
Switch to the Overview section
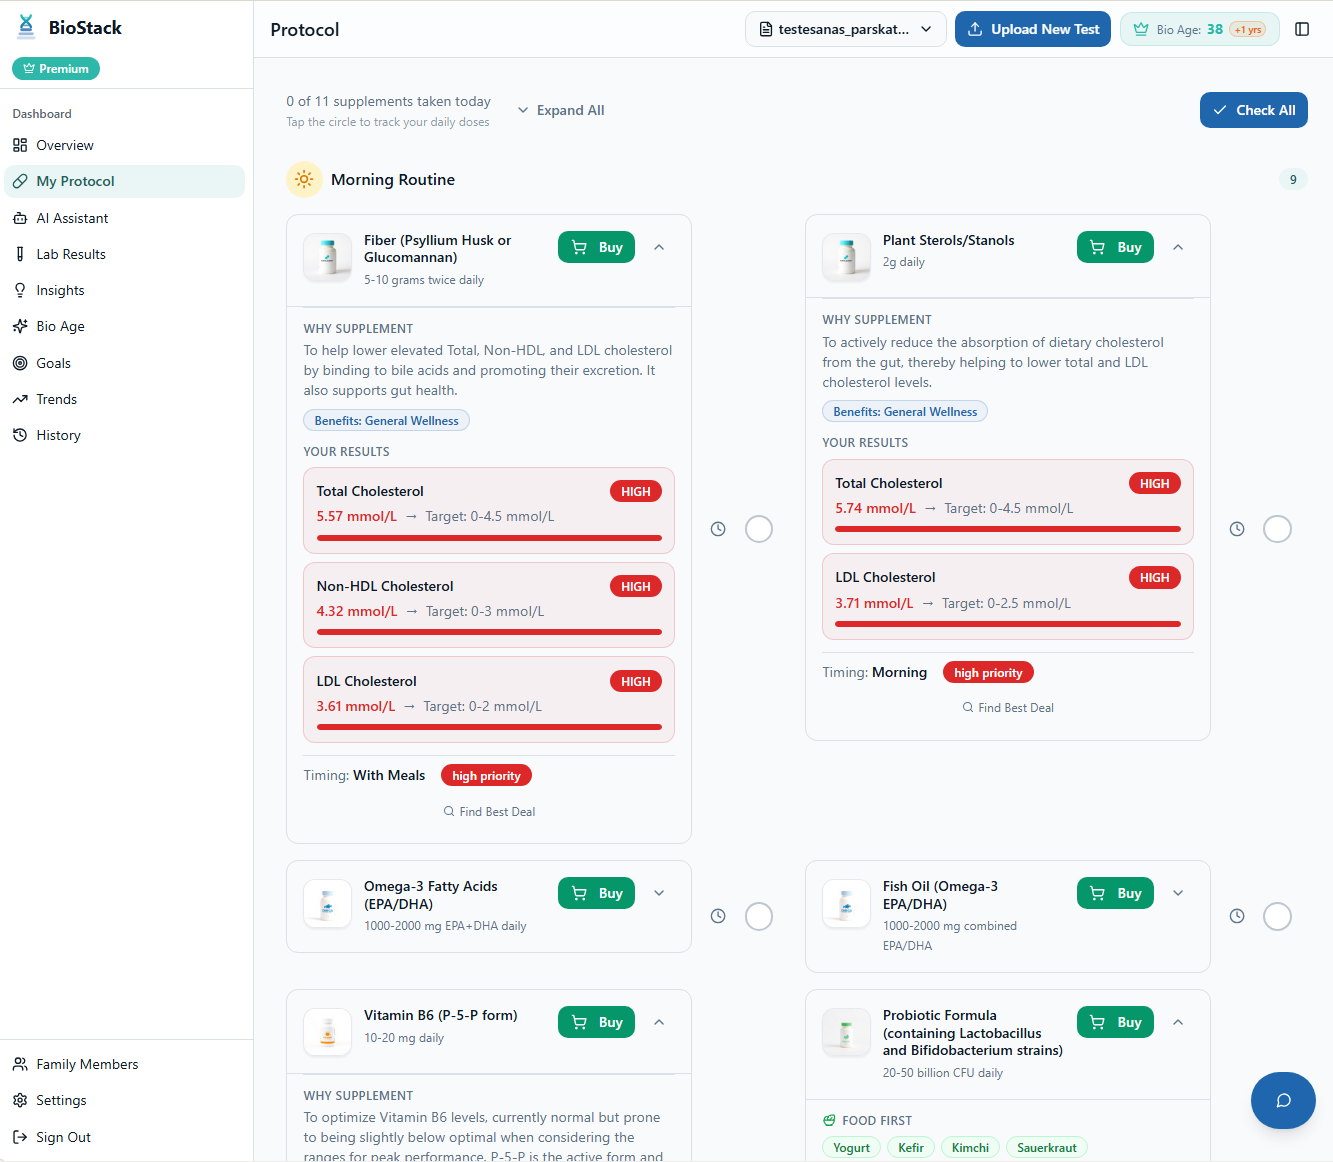click(62, 145)
